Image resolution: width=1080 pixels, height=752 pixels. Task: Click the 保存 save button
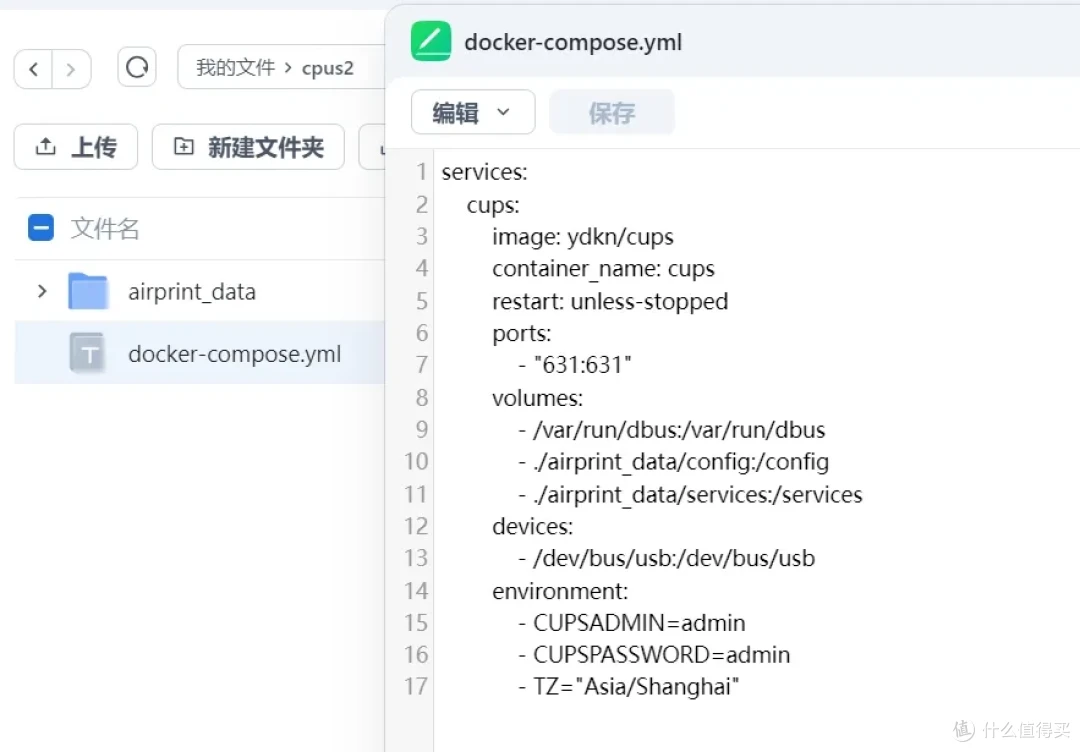click(x=611, y=112)
